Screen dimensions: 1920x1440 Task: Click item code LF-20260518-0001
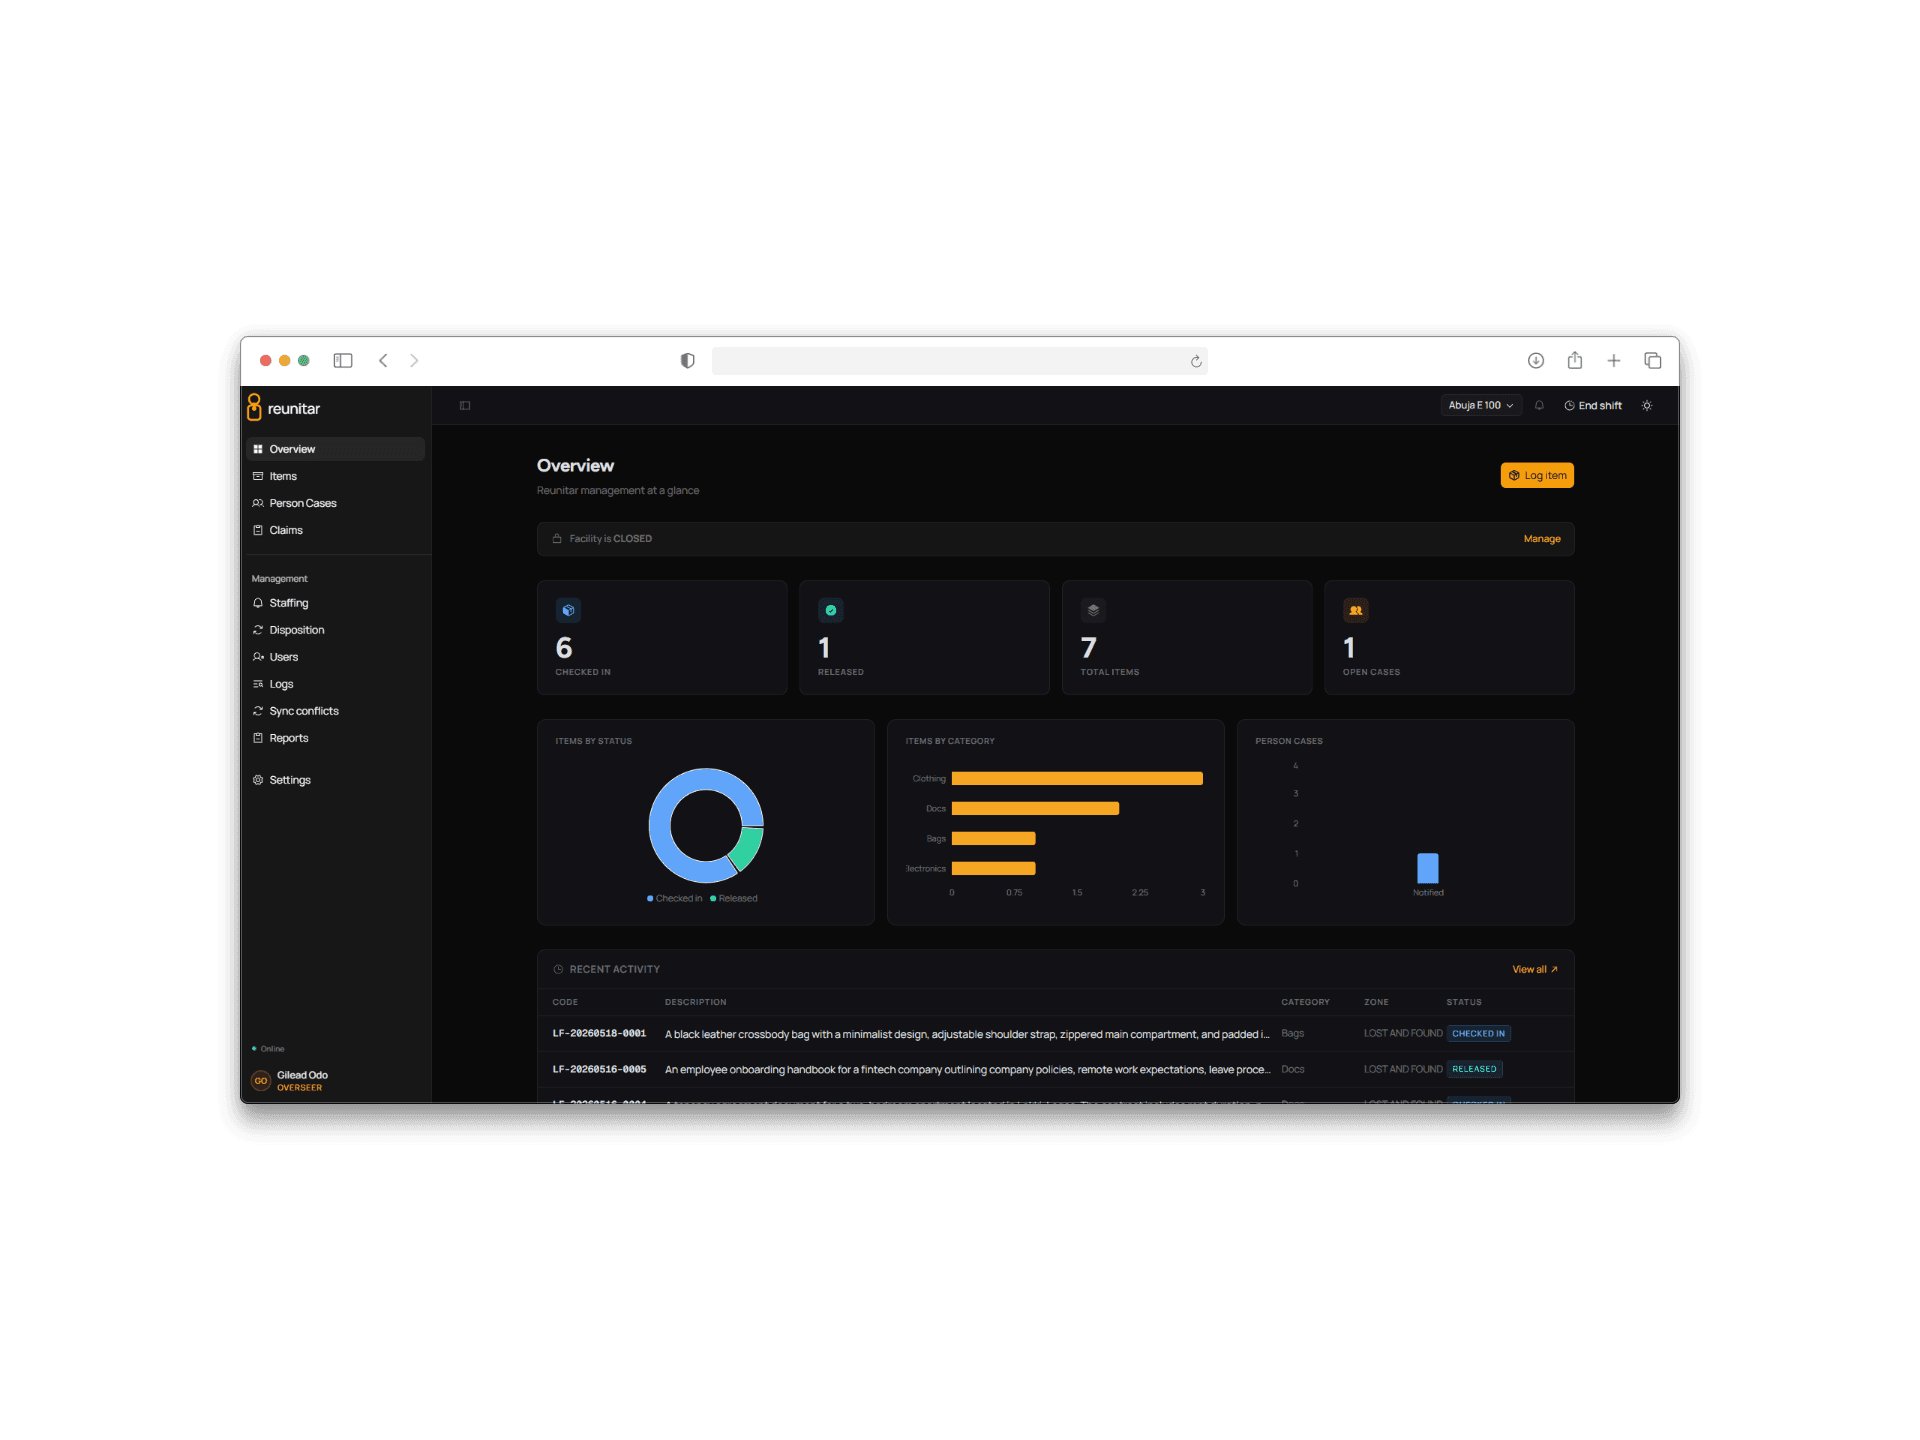(600, 1034)
